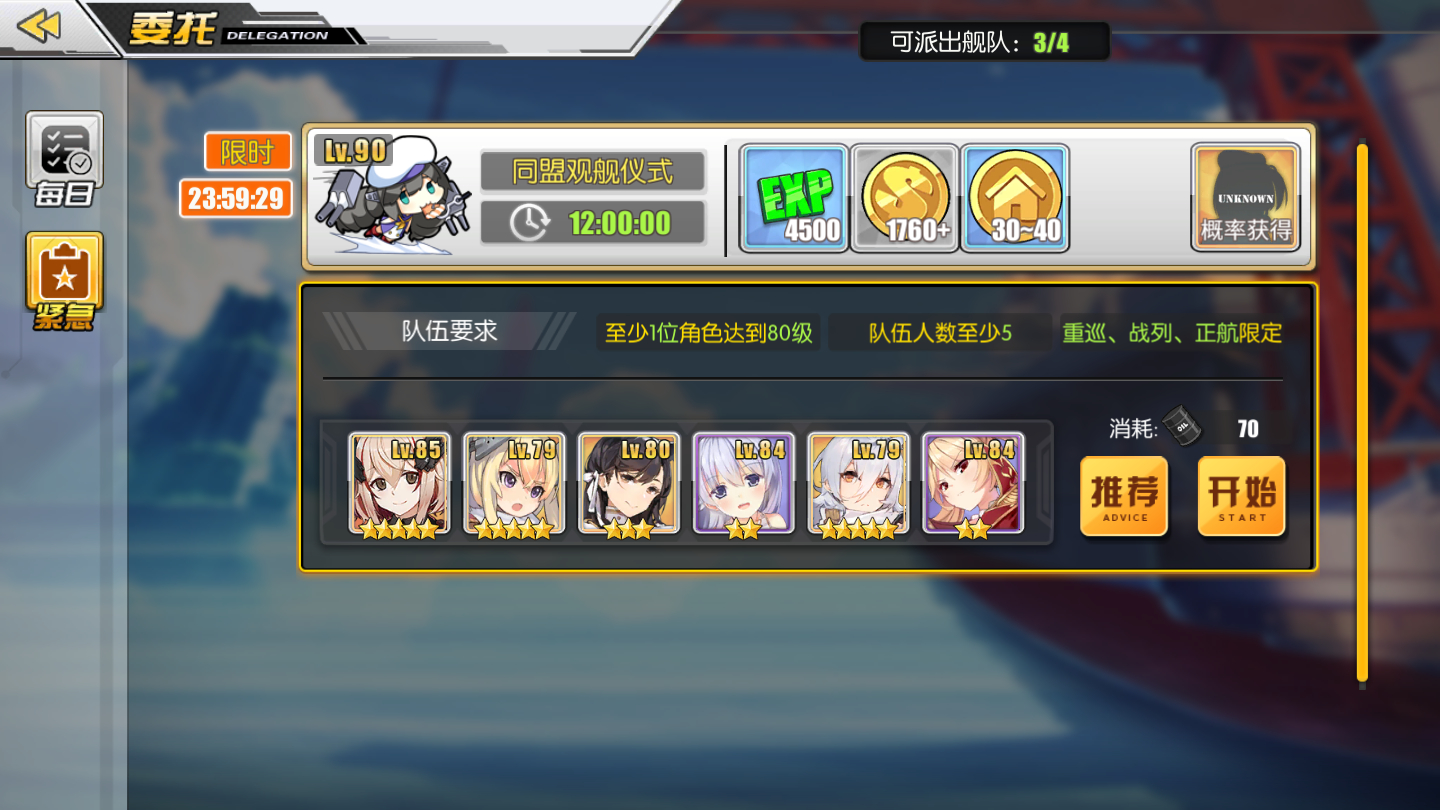1440x810 pixels.
Task: Select the Lv.80 dark-haired shipgirl portrait
Action: pos(629,483)
